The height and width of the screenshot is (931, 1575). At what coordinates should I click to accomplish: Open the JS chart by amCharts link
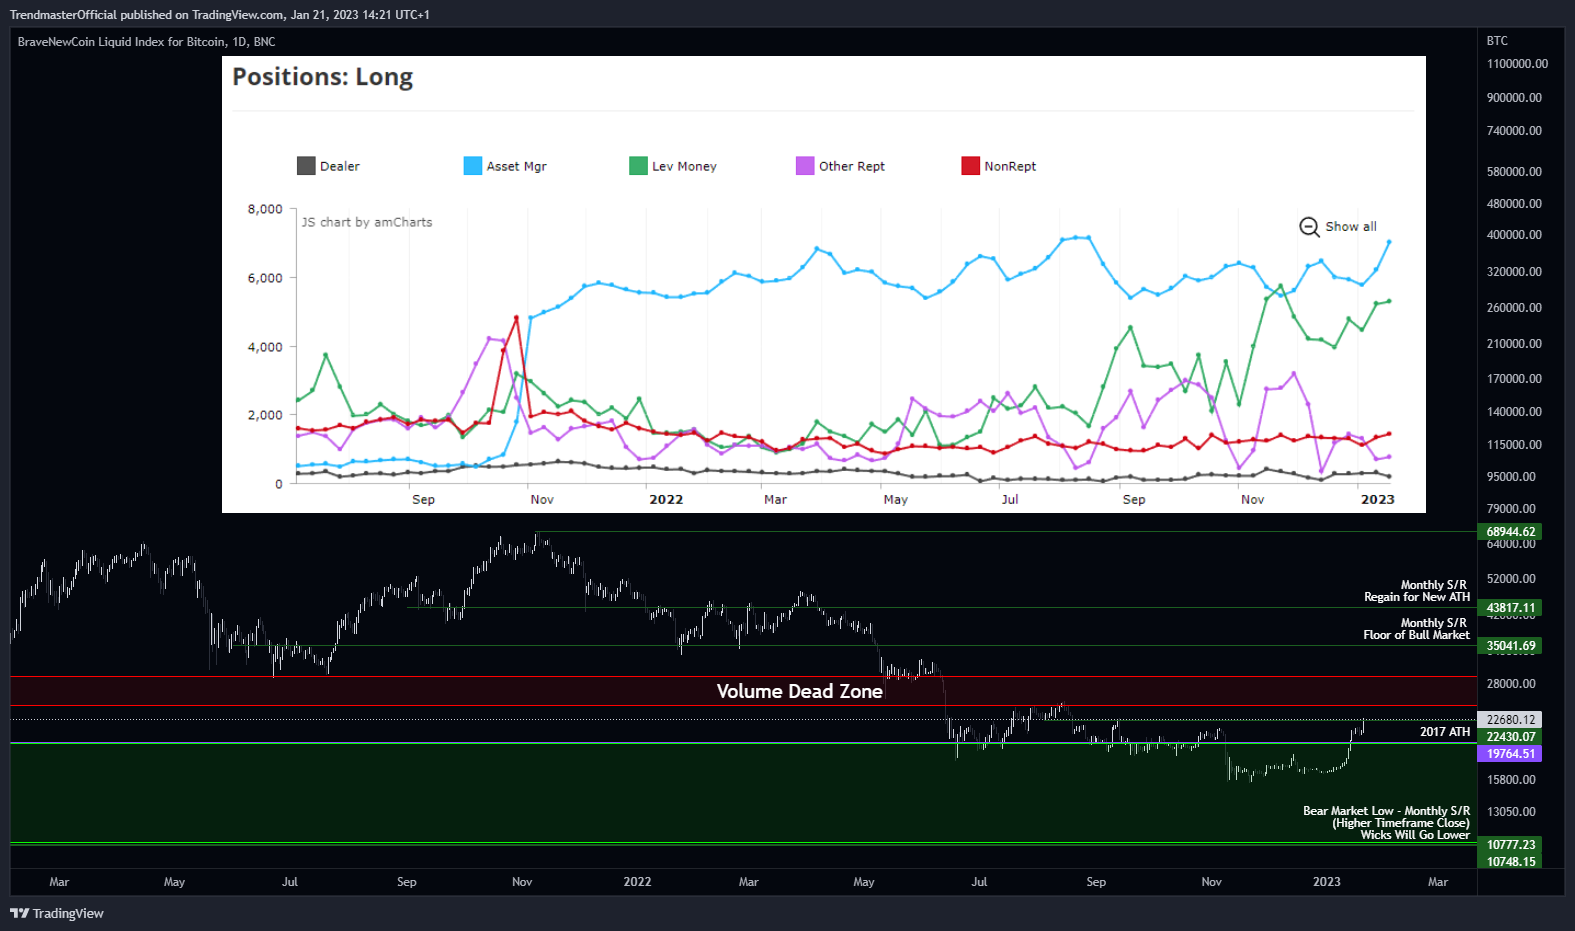tap(367, 222)
